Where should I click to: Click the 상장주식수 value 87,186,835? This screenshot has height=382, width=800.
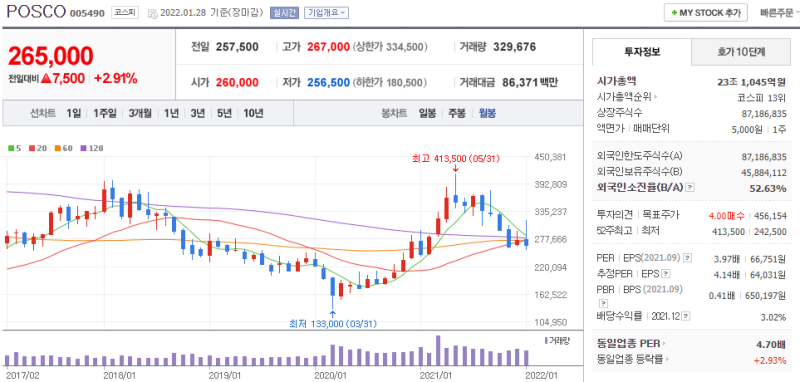[x=764, y=113]
